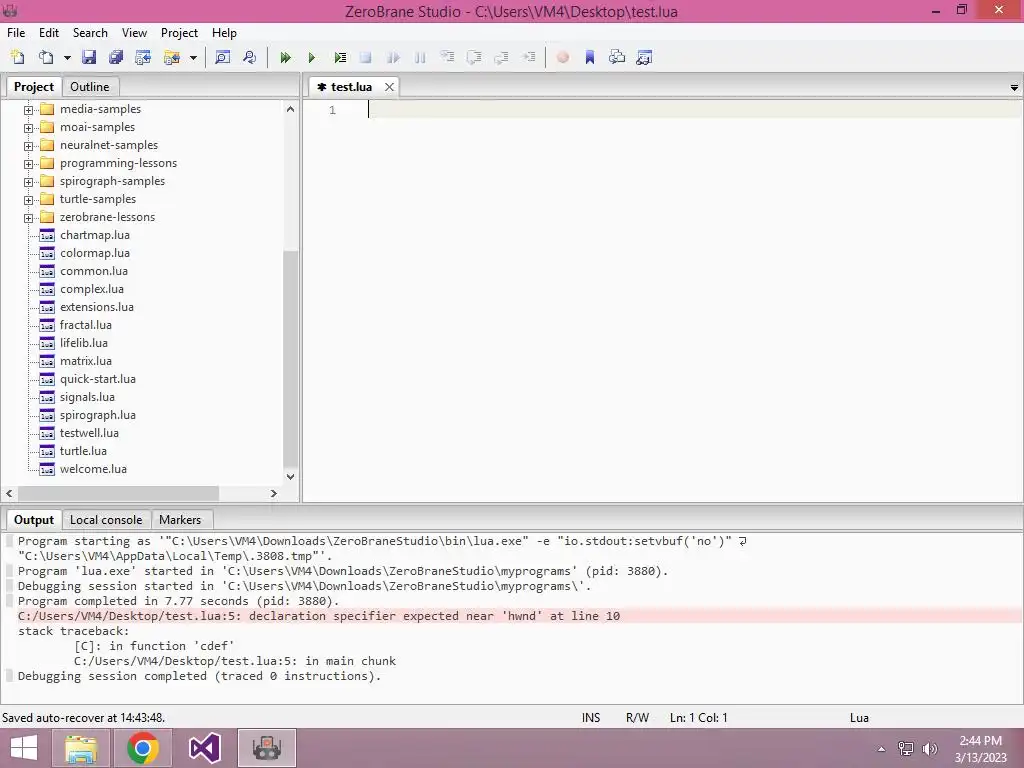The height and width of the screenshot is (768, 1024).
Task: Open the watch window toolbar icon
Action: click(645, 57)
